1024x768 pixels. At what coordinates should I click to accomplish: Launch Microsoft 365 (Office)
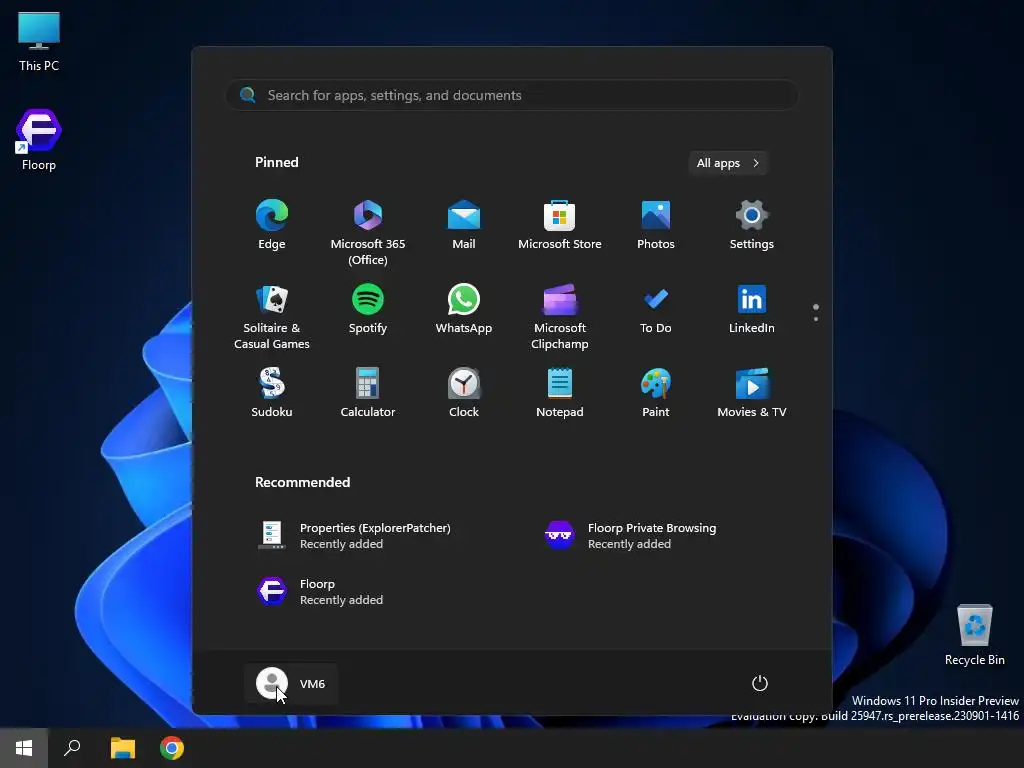pos(368,232)
